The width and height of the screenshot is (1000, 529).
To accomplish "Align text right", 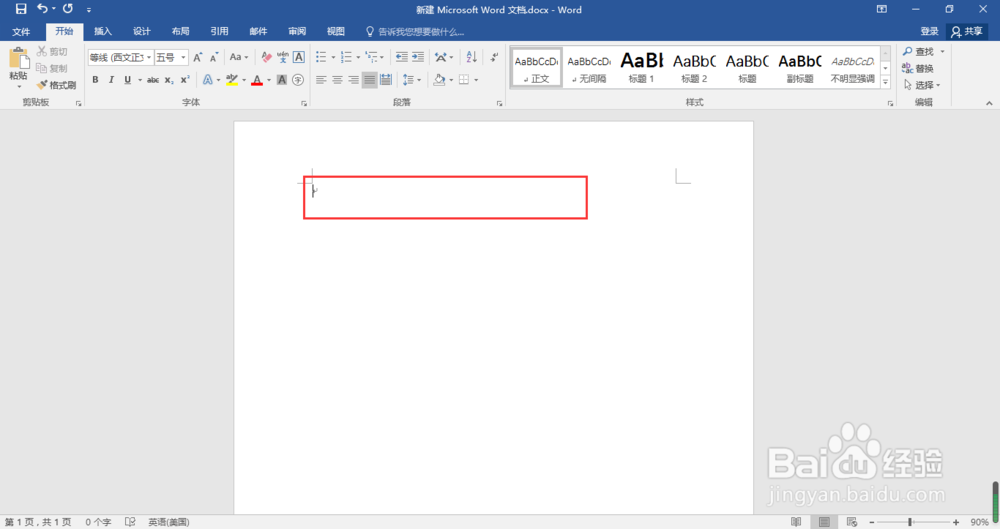I will (x=353, y=80).
